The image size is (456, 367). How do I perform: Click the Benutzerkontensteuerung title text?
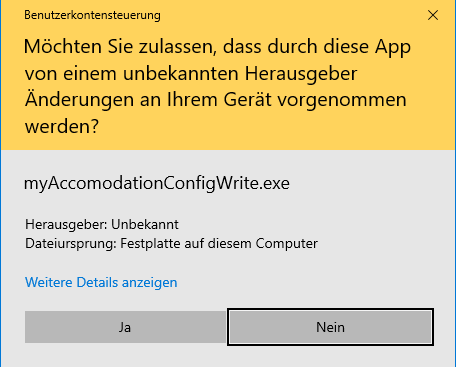pyautogui.click(x=92, y=15)
